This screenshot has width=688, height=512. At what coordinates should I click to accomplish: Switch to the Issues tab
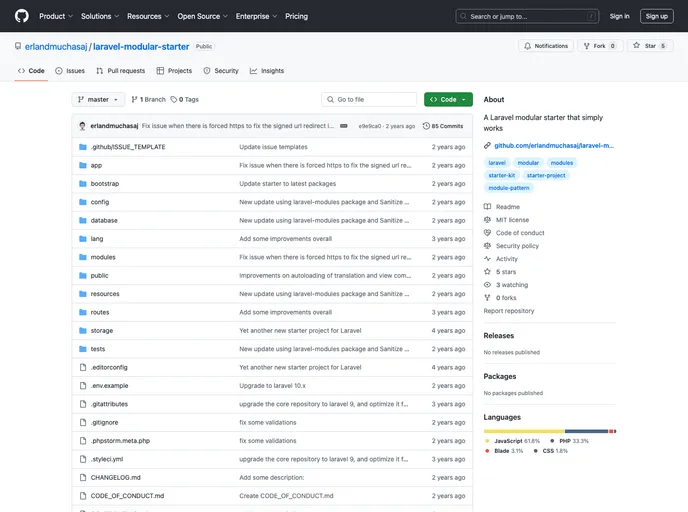click(70, 71)
